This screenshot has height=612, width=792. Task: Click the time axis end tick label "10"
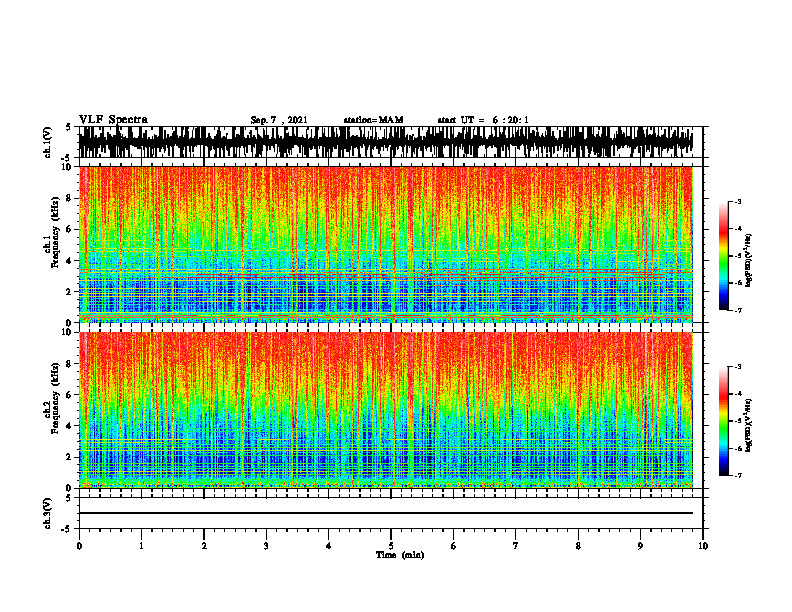[703, 546]
